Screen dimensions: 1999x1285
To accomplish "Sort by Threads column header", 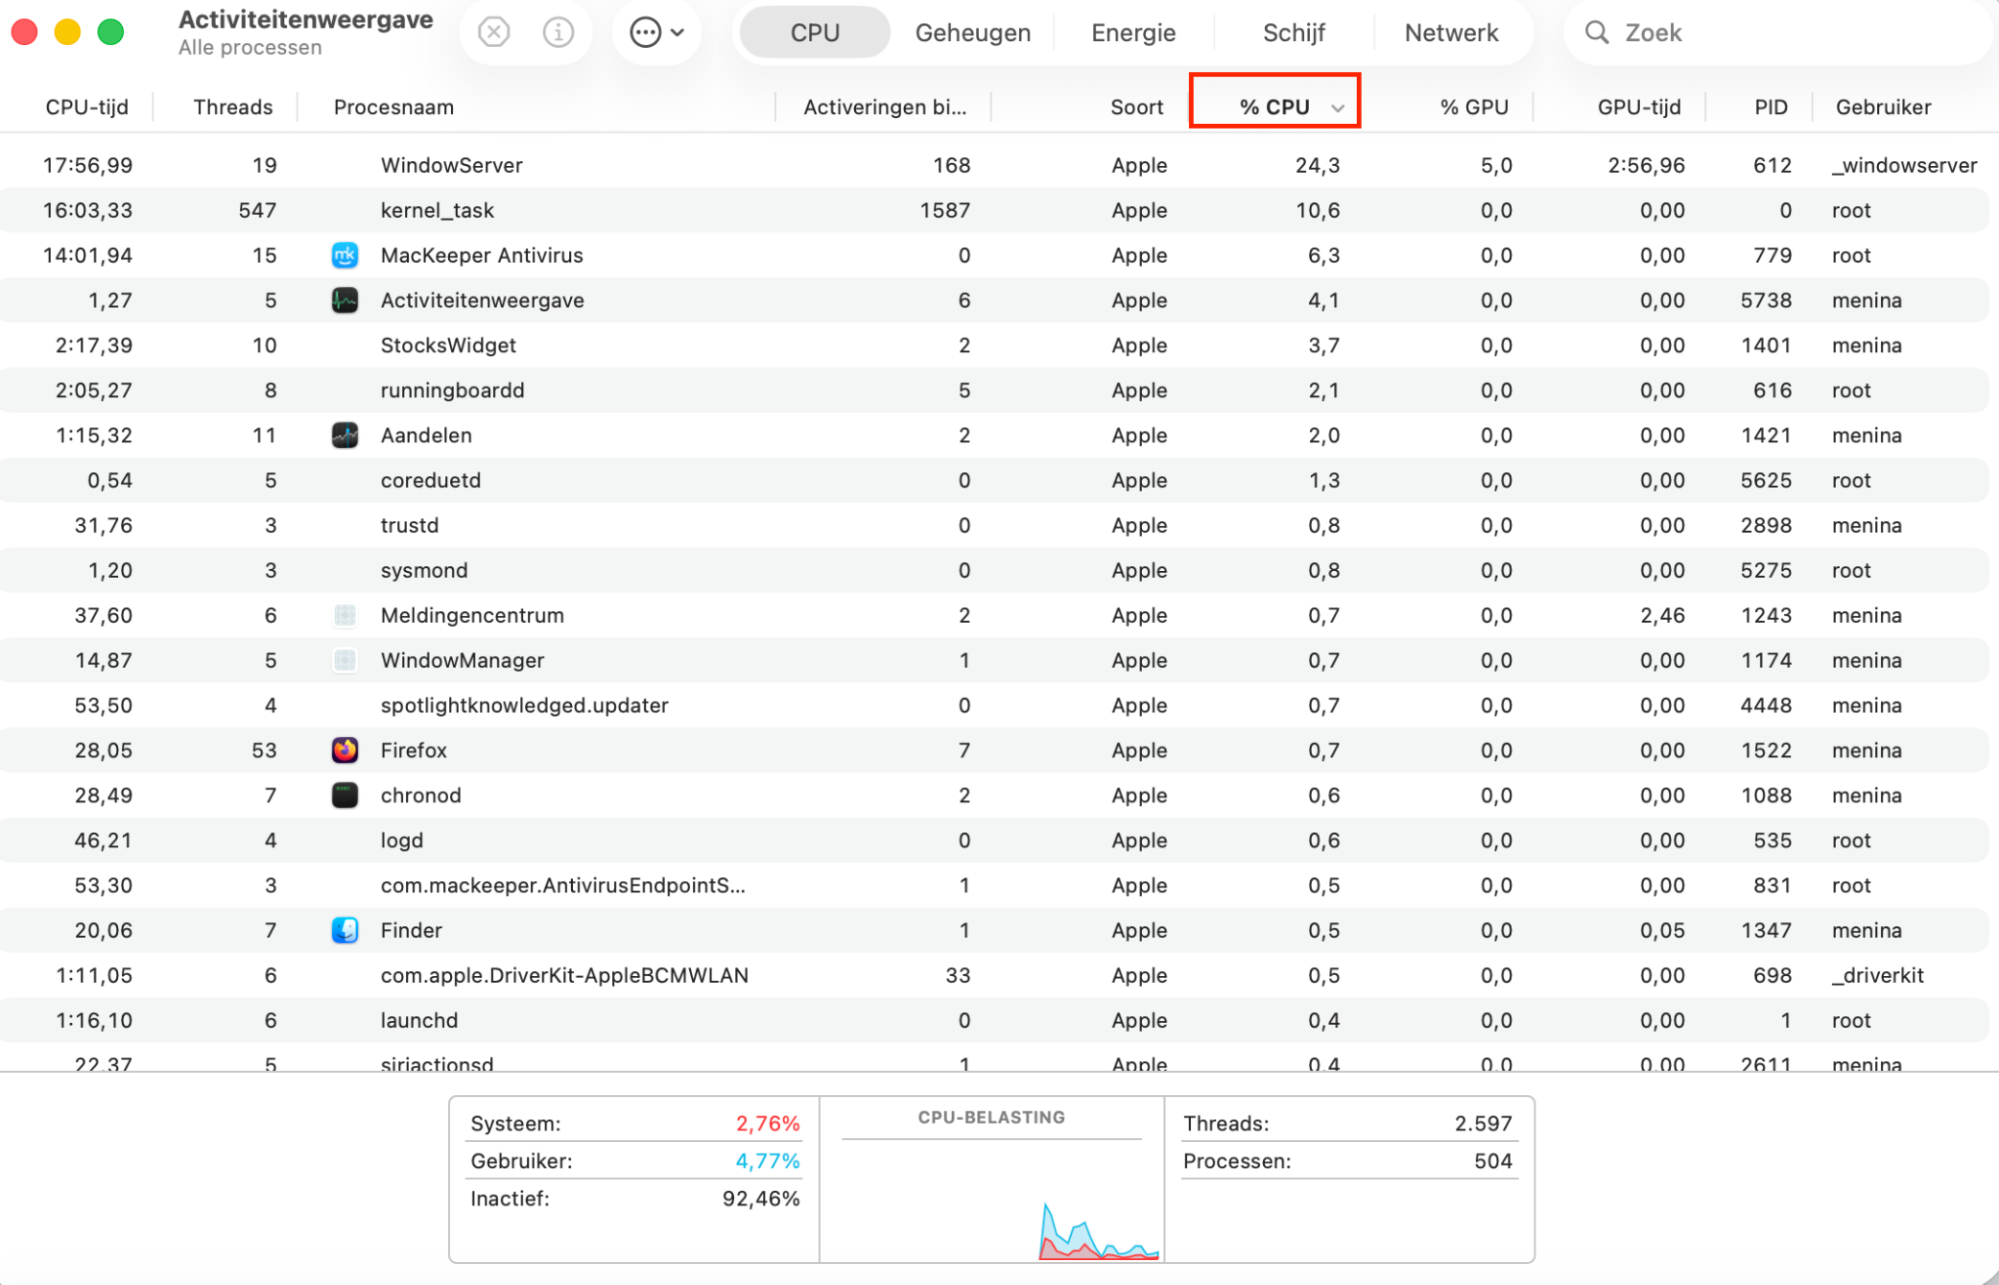I will 233,107.
